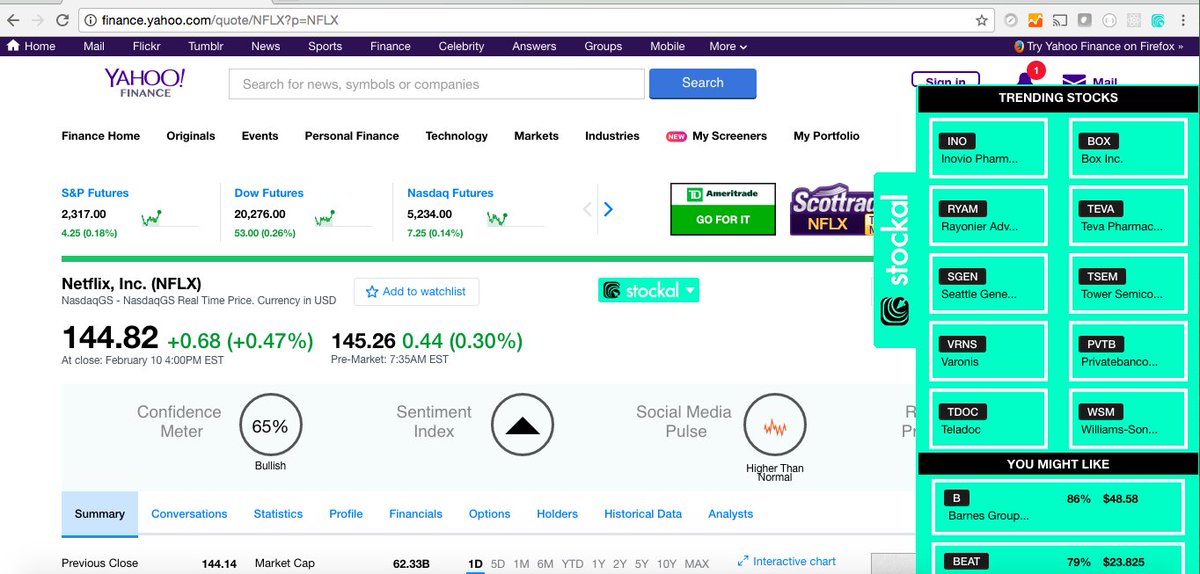Viewport: 1200px width, 574px height.
Task: Click the browser forward arrow
Action: 38,20
